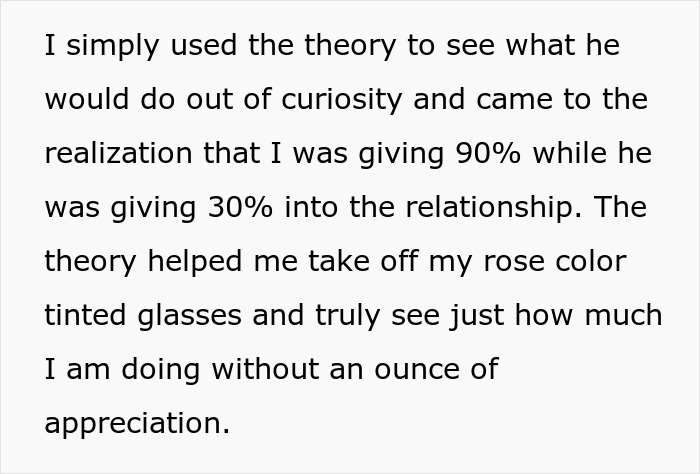Image resolution: width=700 pixels, height=474 pixels.
Task: Click the word "tinted"
Action: coord(85,315)
